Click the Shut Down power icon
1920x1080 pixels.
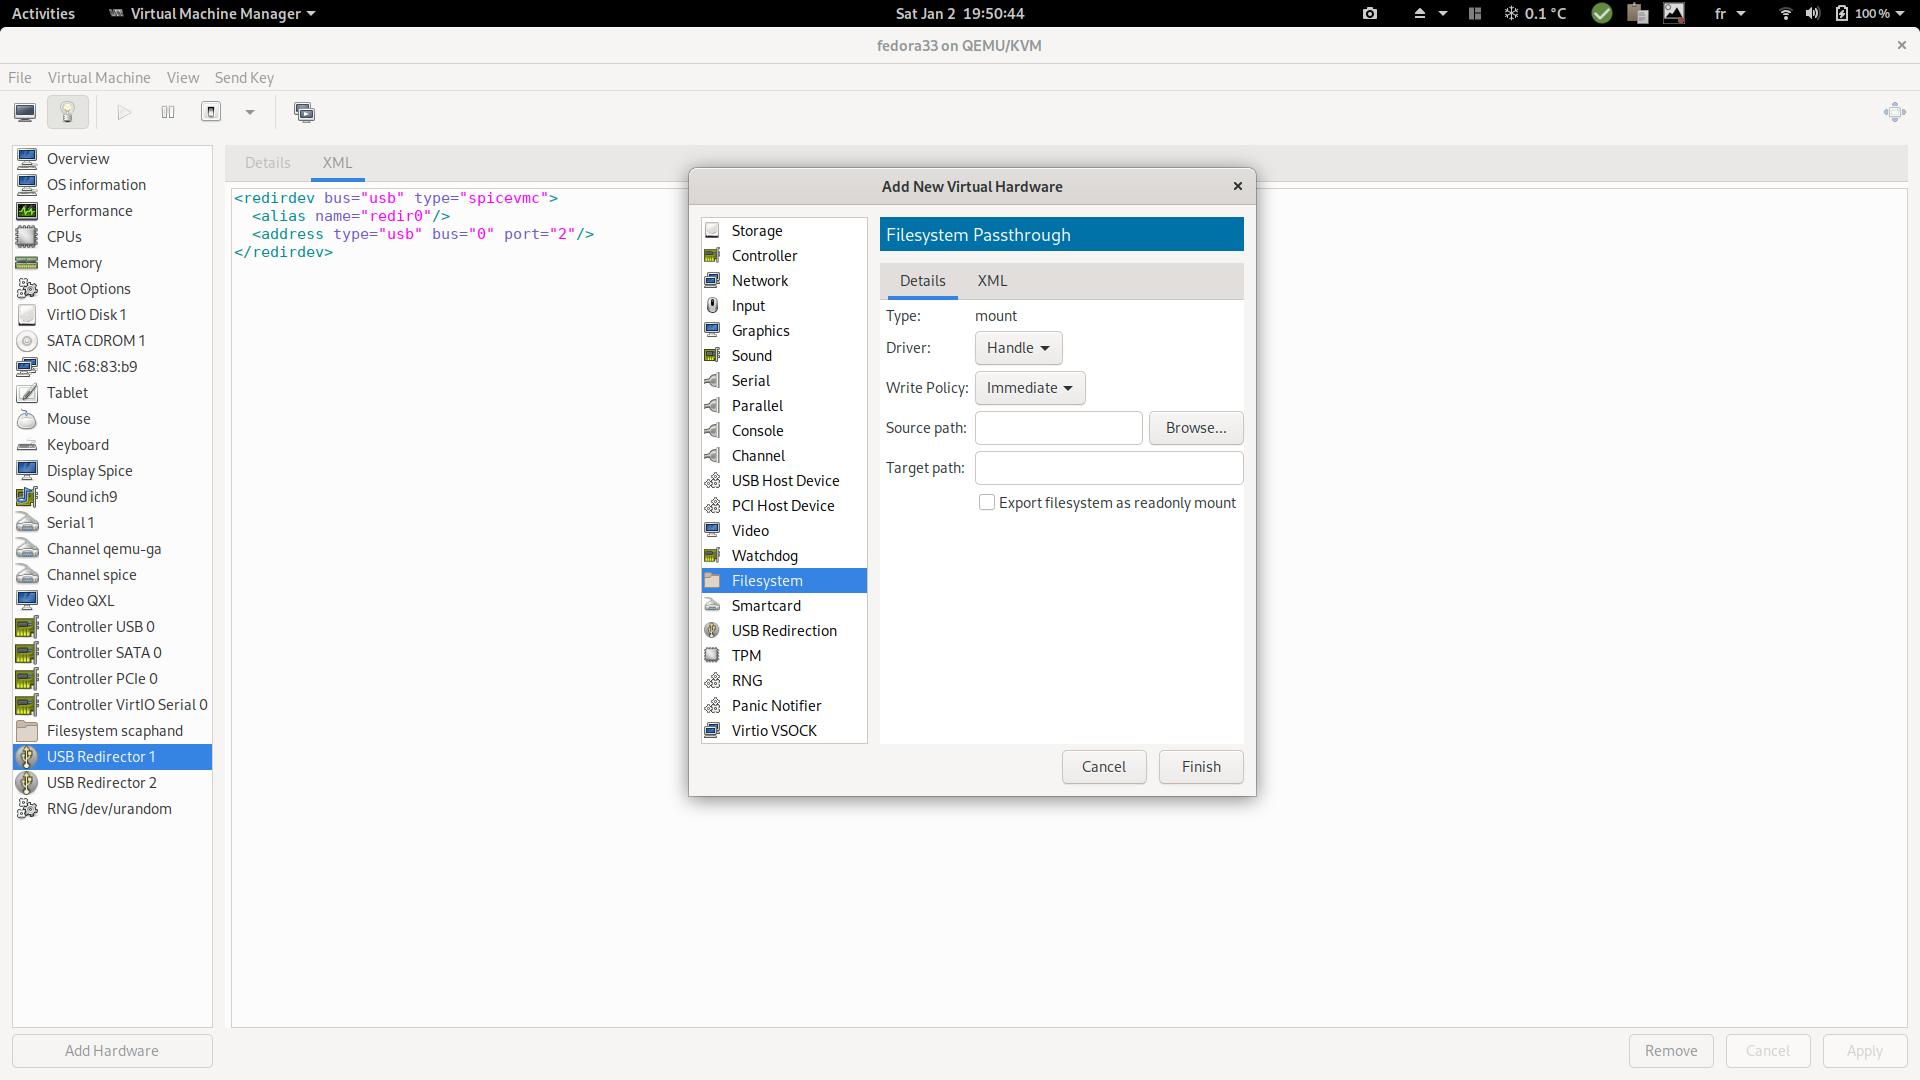pyautogui.click(x=211, y=112)
